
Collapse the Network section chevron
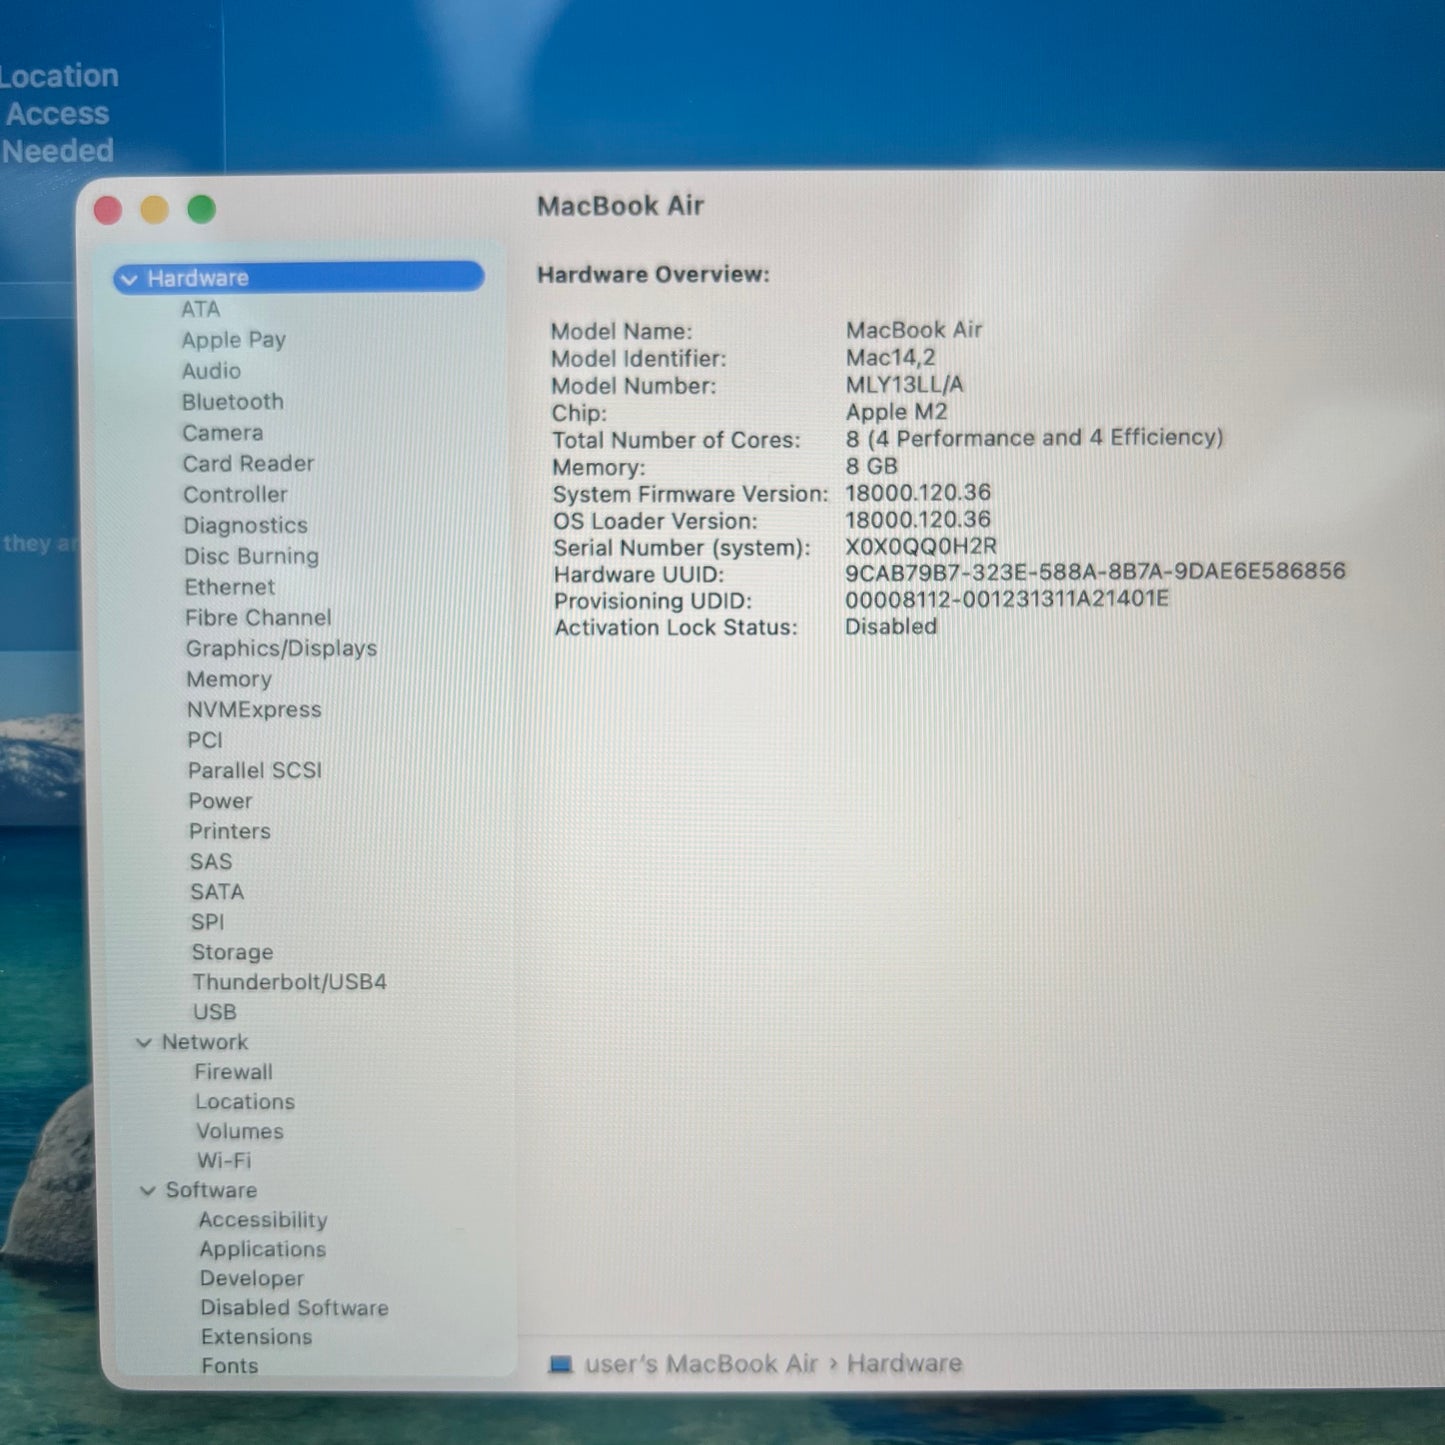(144, 1043)
